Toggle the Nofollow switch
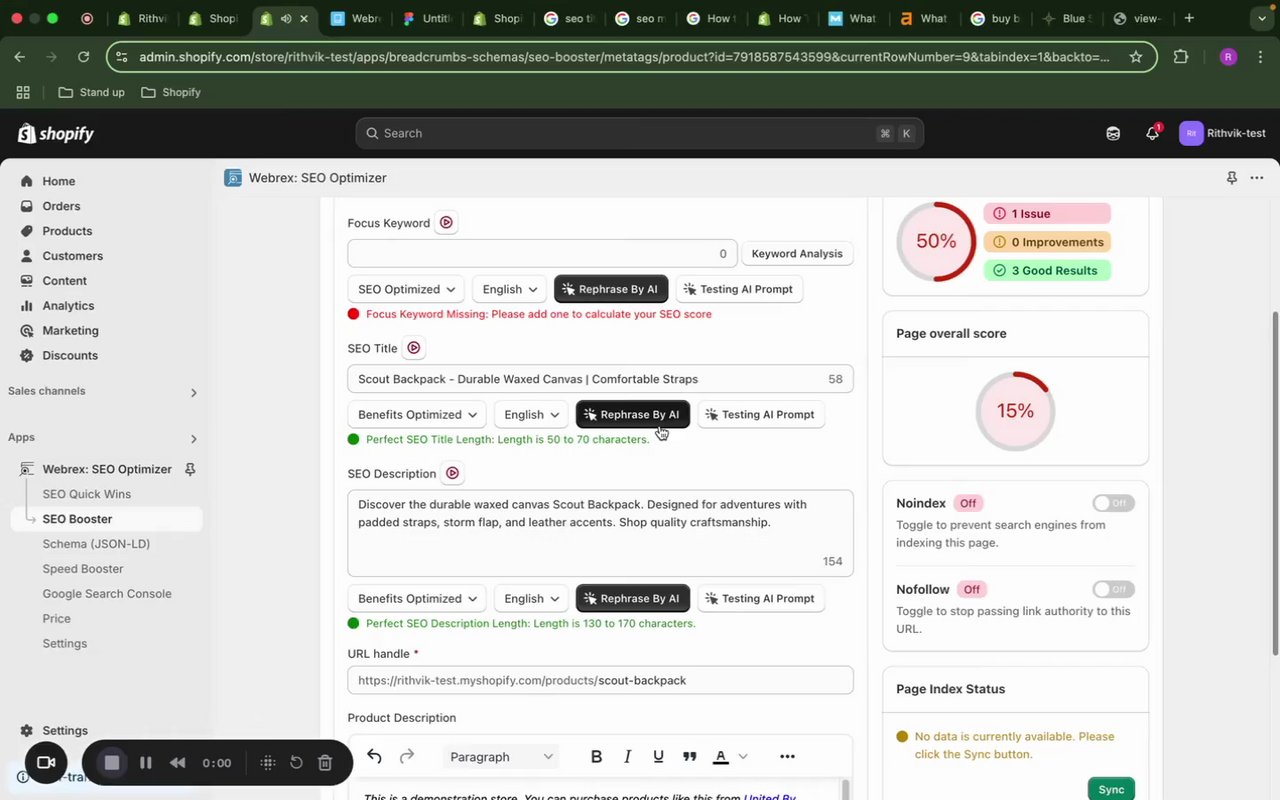The width and height of the screenshot is (1280, 800). 1113,589
